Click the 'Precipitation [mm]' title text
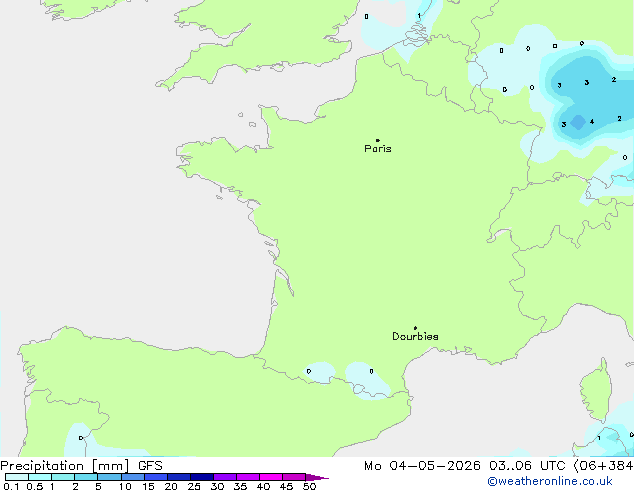Screen dimensions: 634x490 pos(65,466)
